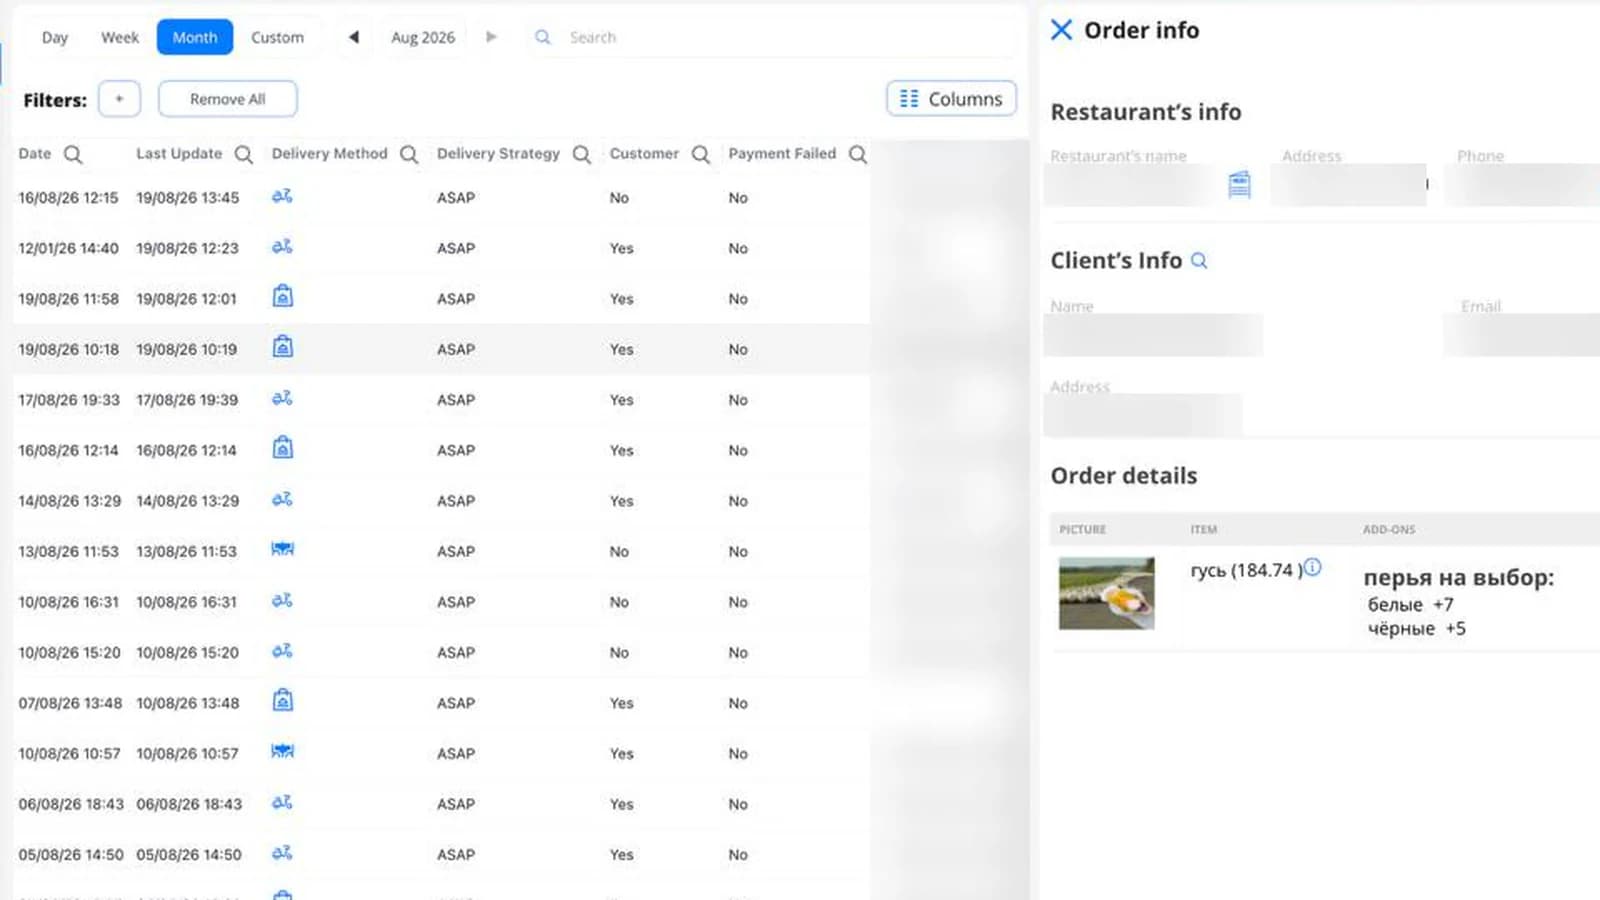
Task: Click the Client's Info search icon
Action: (x=1199, y=260)
